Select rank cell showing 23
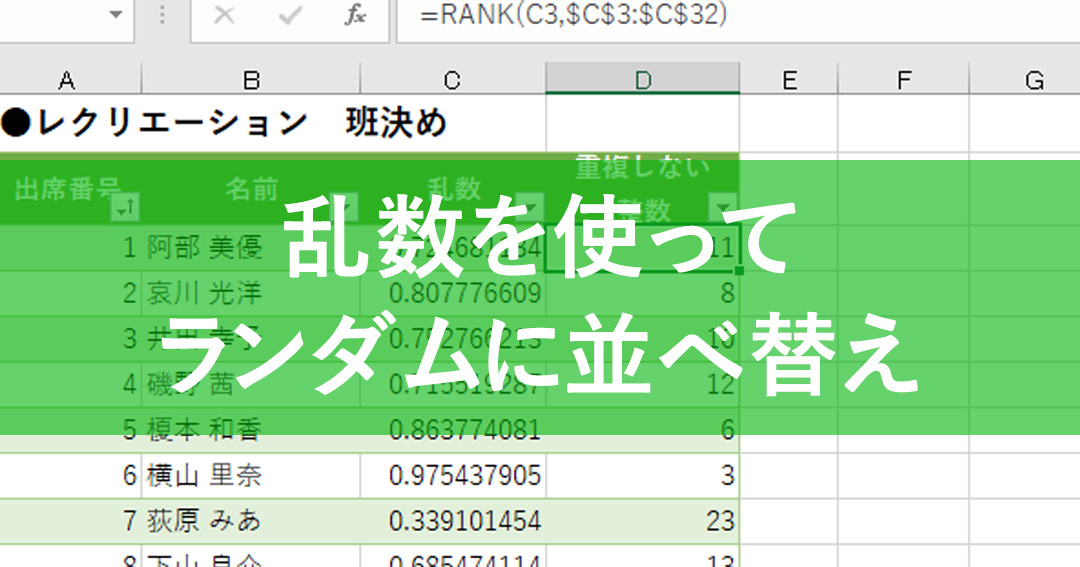 pyautogui.click(x=643, y=521)
